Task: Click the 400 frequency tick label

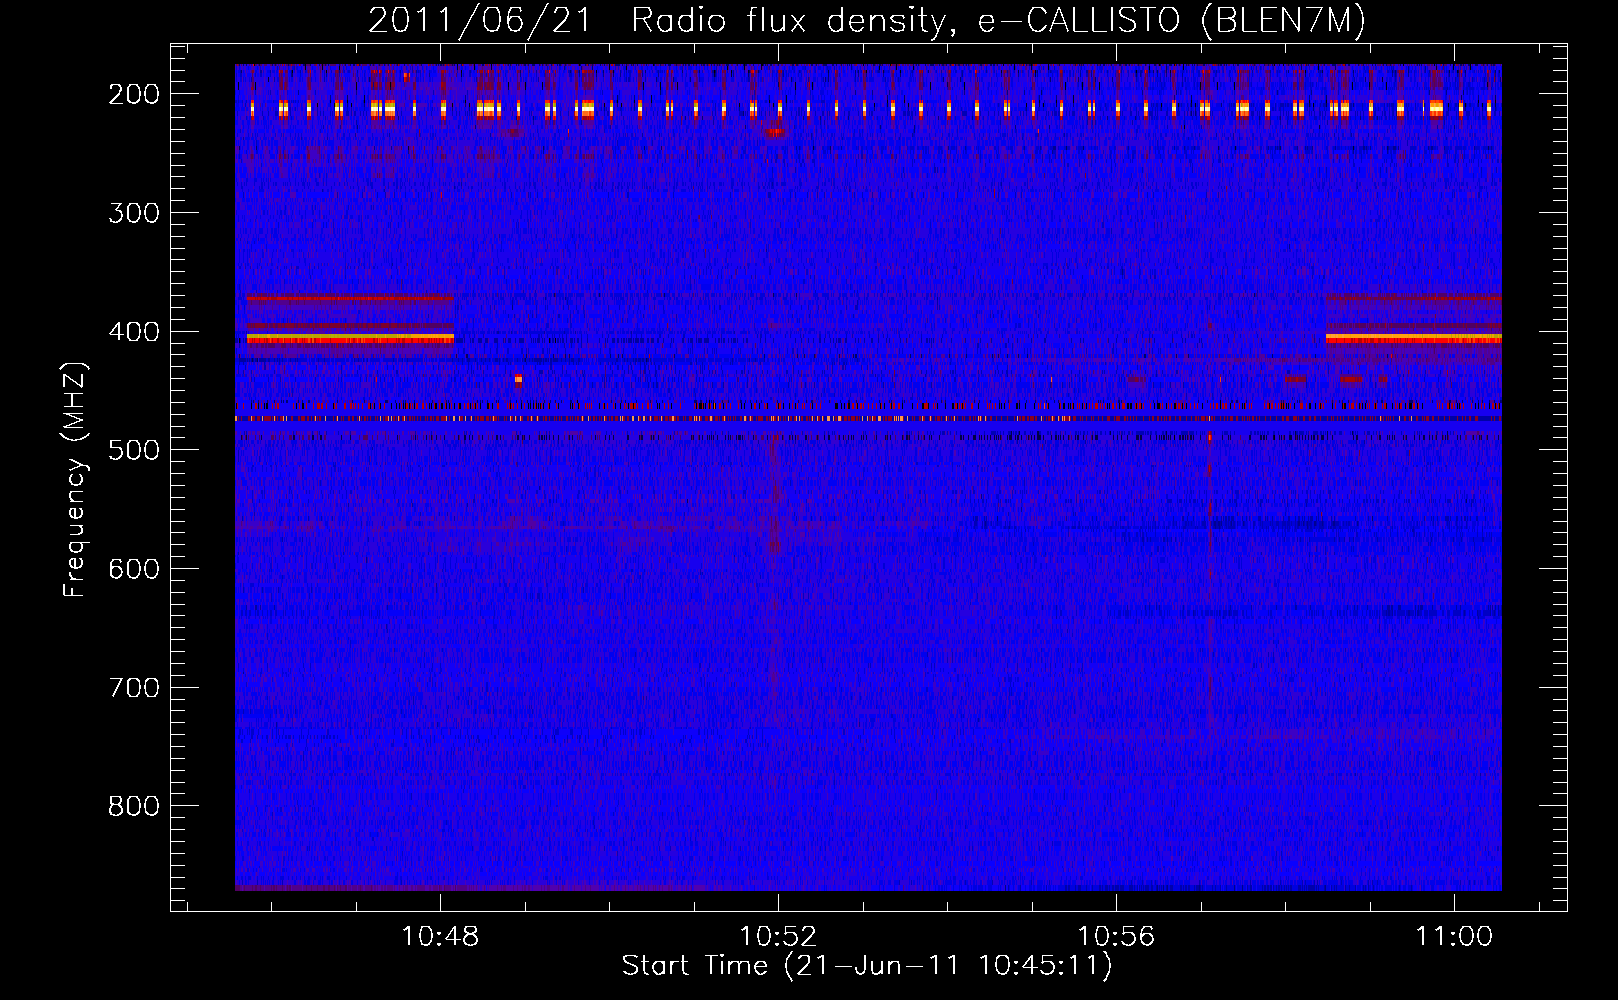Action: pos(134,332)
